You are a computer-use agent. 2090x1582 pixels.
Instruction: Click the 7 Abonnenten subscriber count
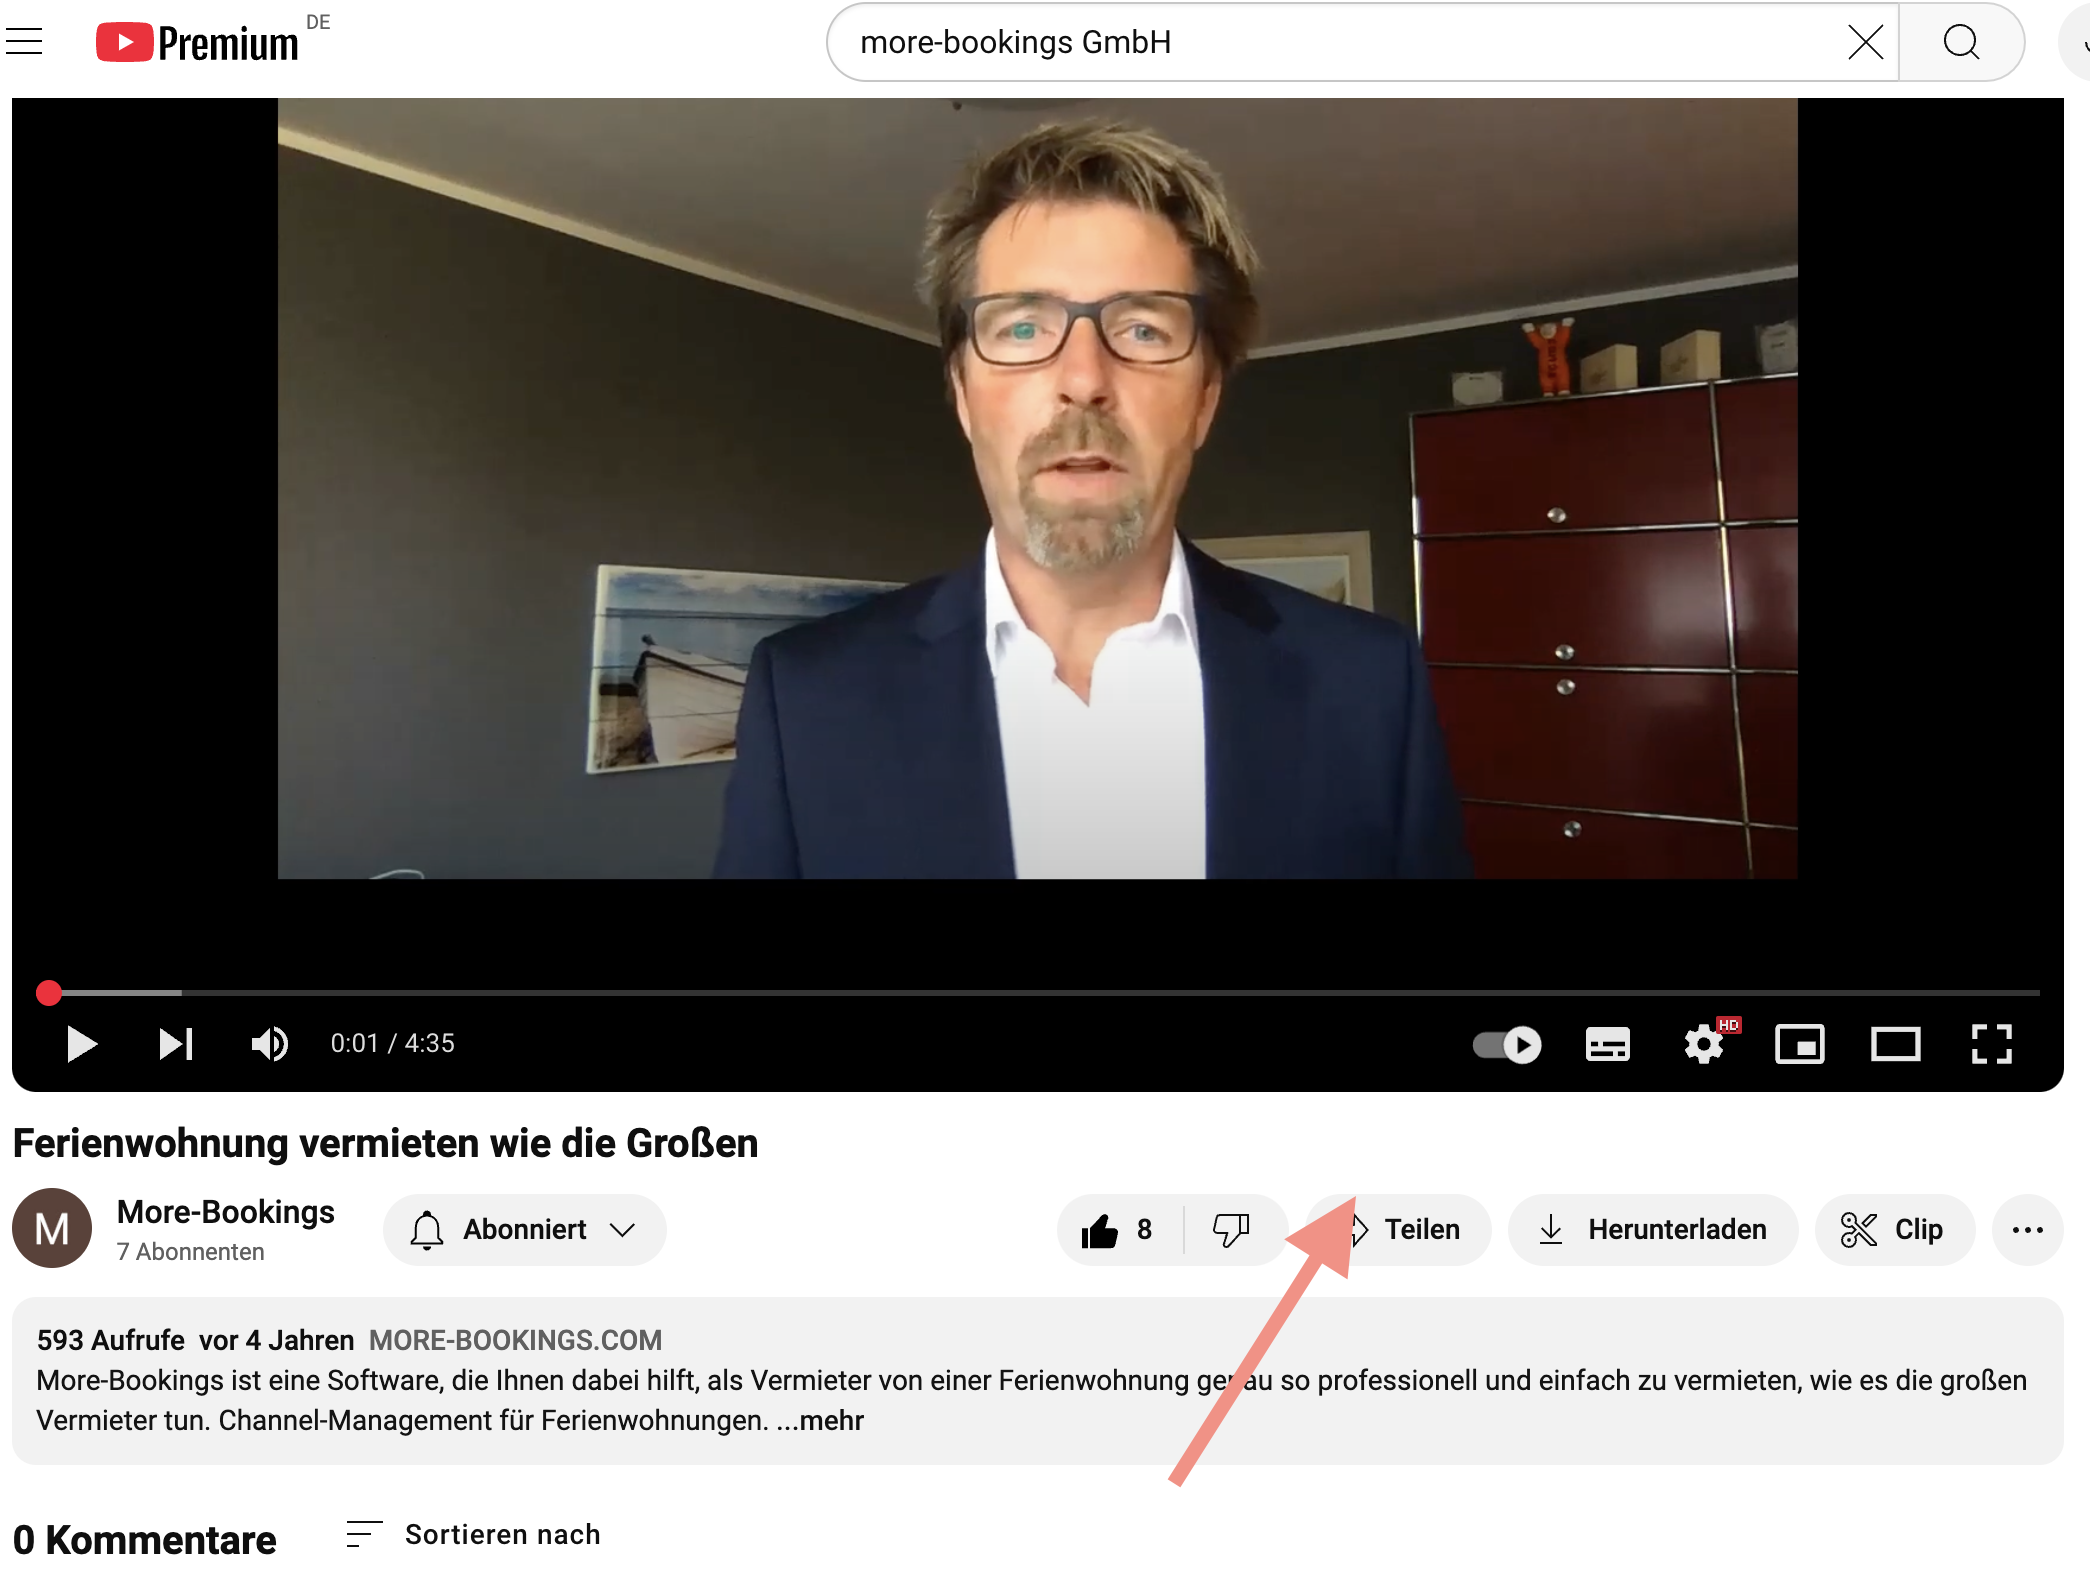191,1252
